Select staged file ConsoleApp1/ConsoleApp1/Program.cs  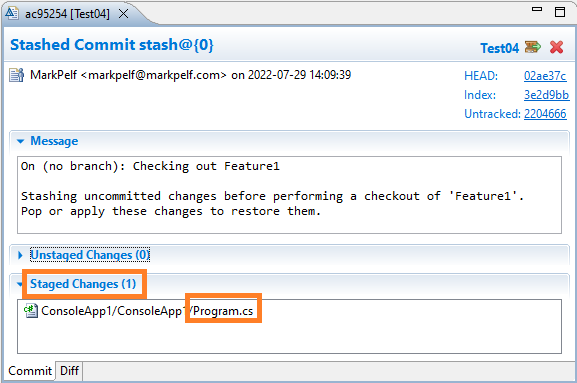click(147, 311)
